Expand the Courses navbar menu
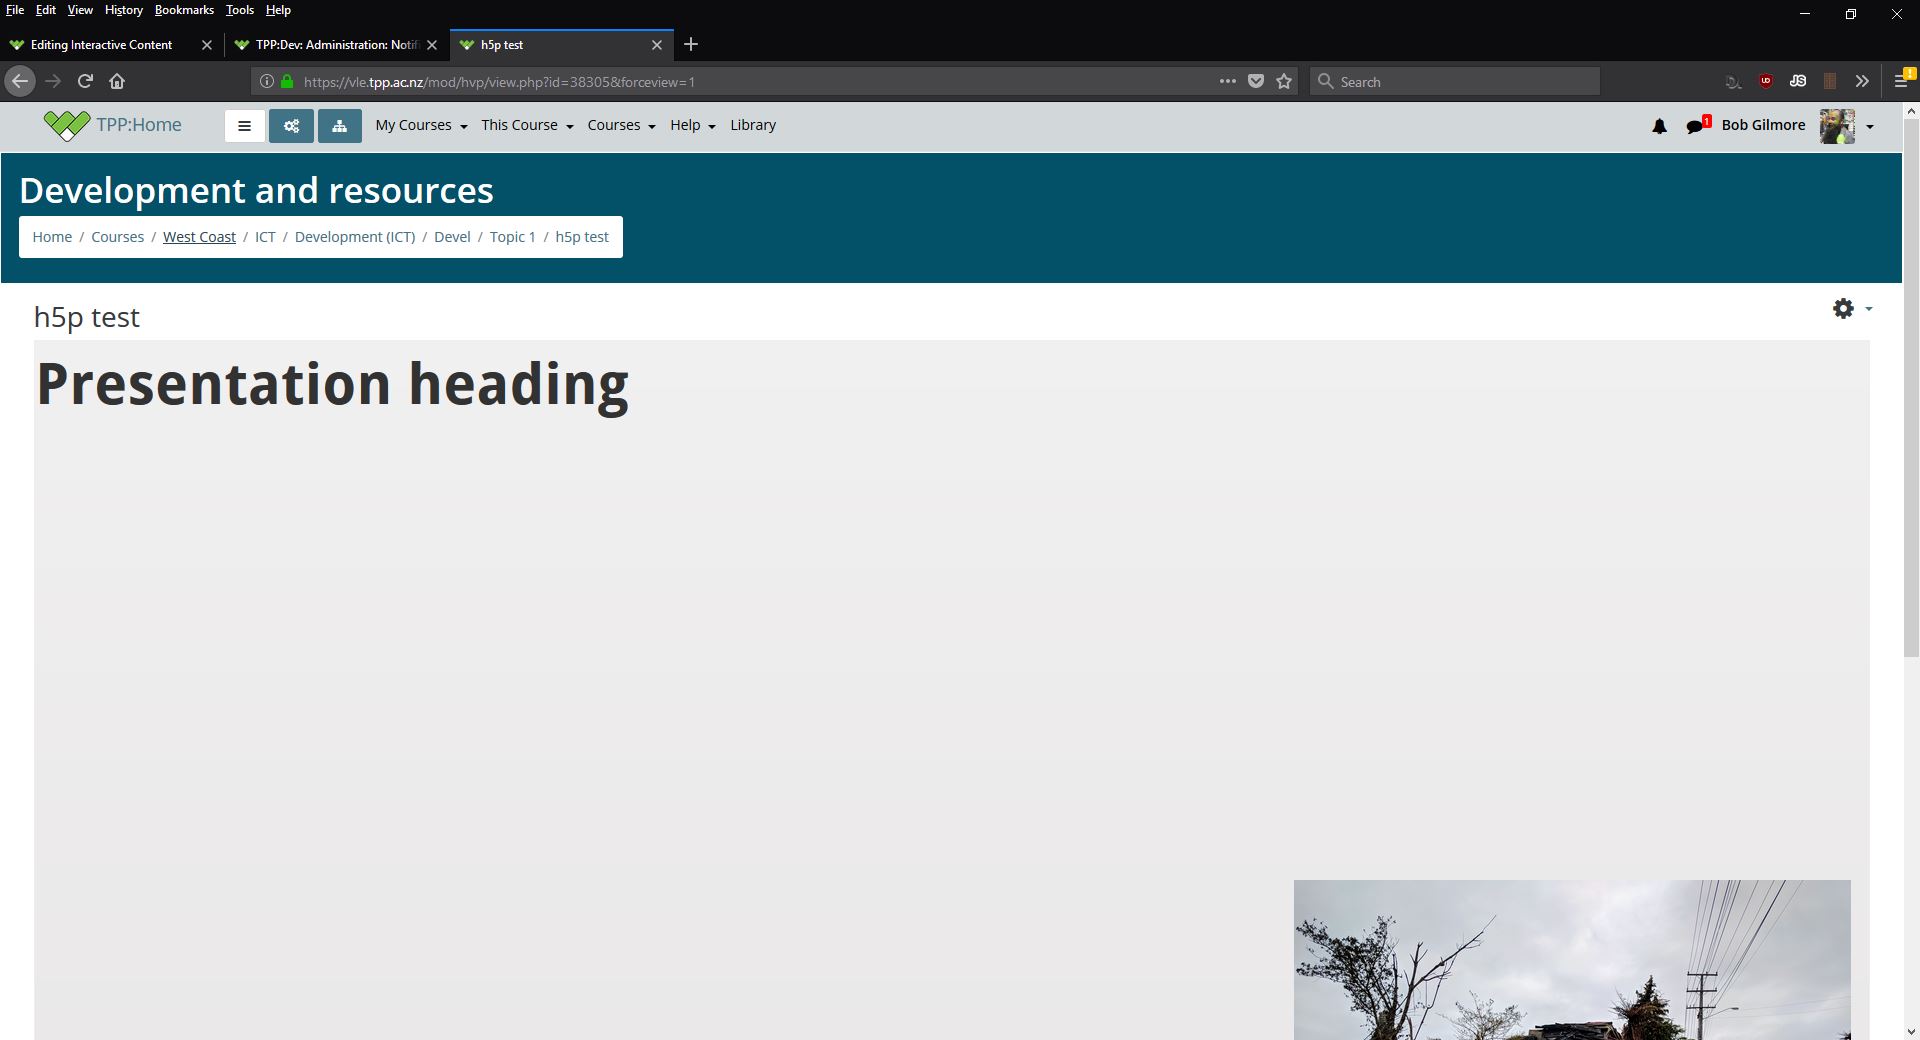1920x1040 pixels. pyautogui.click(x=621, y=125)
